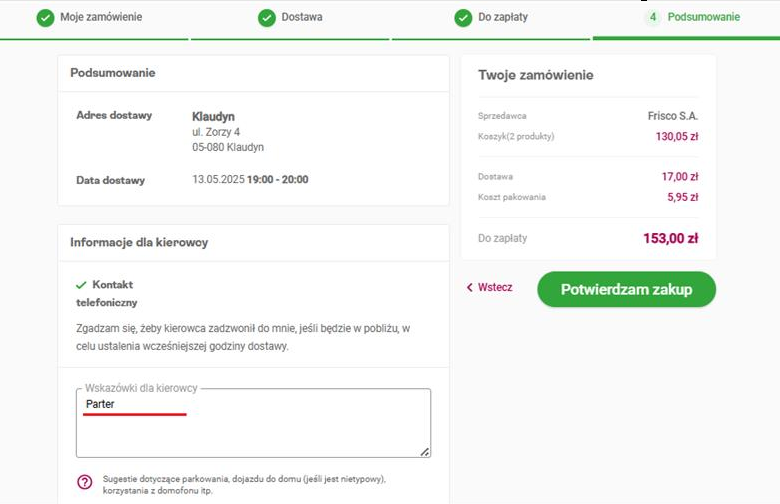Go back using the Wstecz link
This screenshot has width=780, height=504.
click(x=495, y=288)
